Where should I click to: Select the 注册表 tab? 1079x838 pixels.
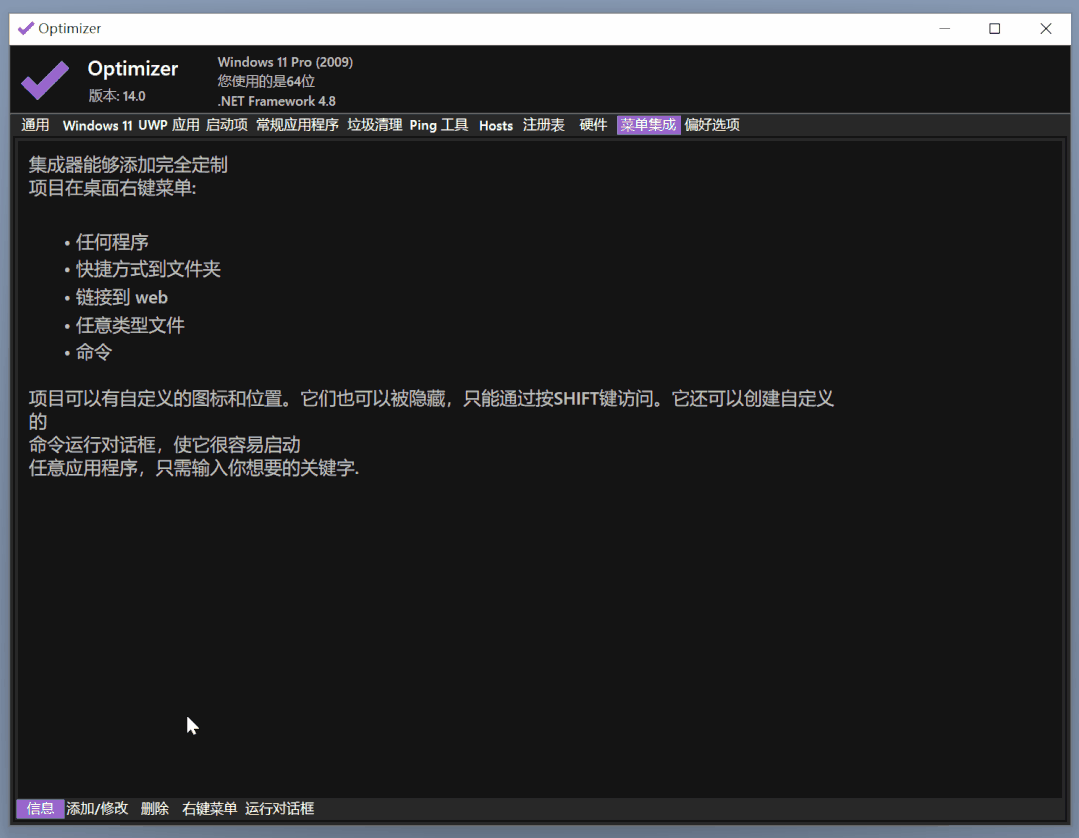544,125
